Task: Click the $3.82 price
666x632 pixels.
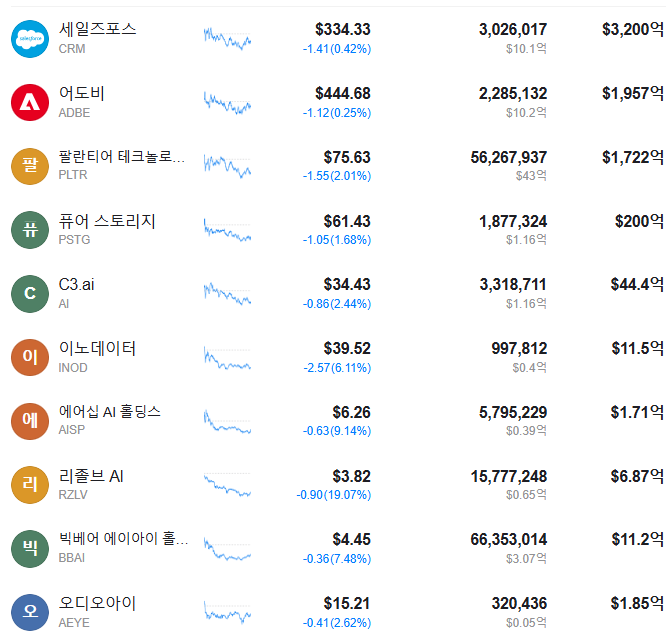Action: [352, 477]
